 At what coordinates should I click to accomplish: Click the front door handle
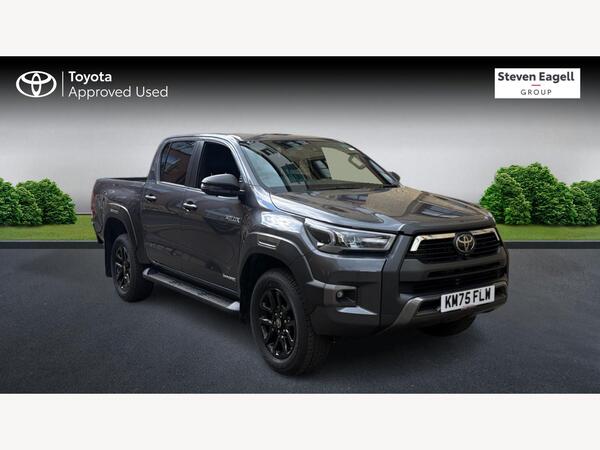[x=189, y=206]
